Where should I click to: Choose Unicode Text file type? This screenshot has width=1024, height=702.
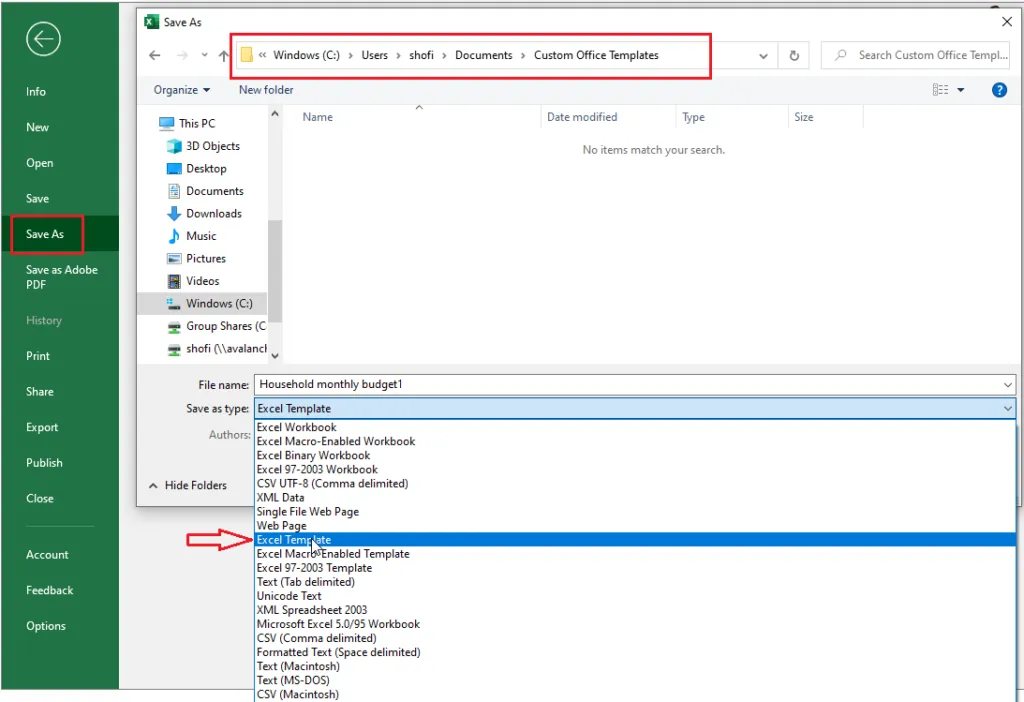pyautogui.click(x=635, y=596)
